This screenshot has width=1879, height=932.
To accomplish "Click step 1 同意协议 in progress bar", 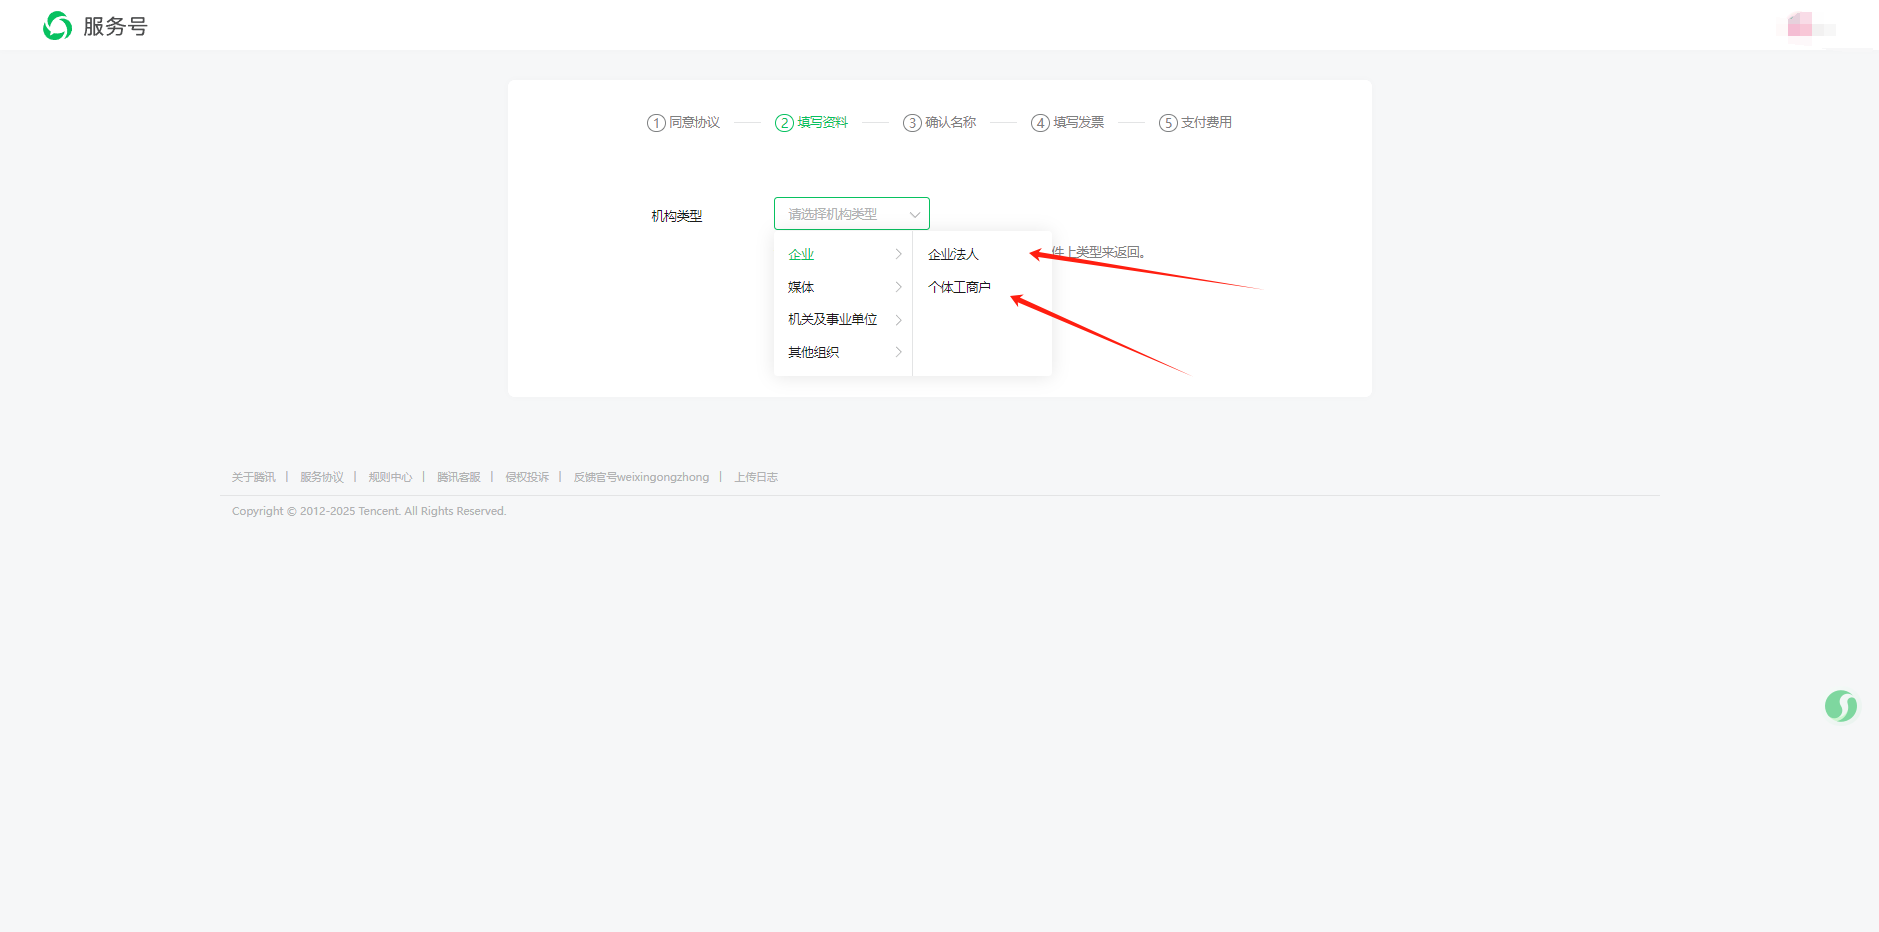I will click(x=684, y=122).
